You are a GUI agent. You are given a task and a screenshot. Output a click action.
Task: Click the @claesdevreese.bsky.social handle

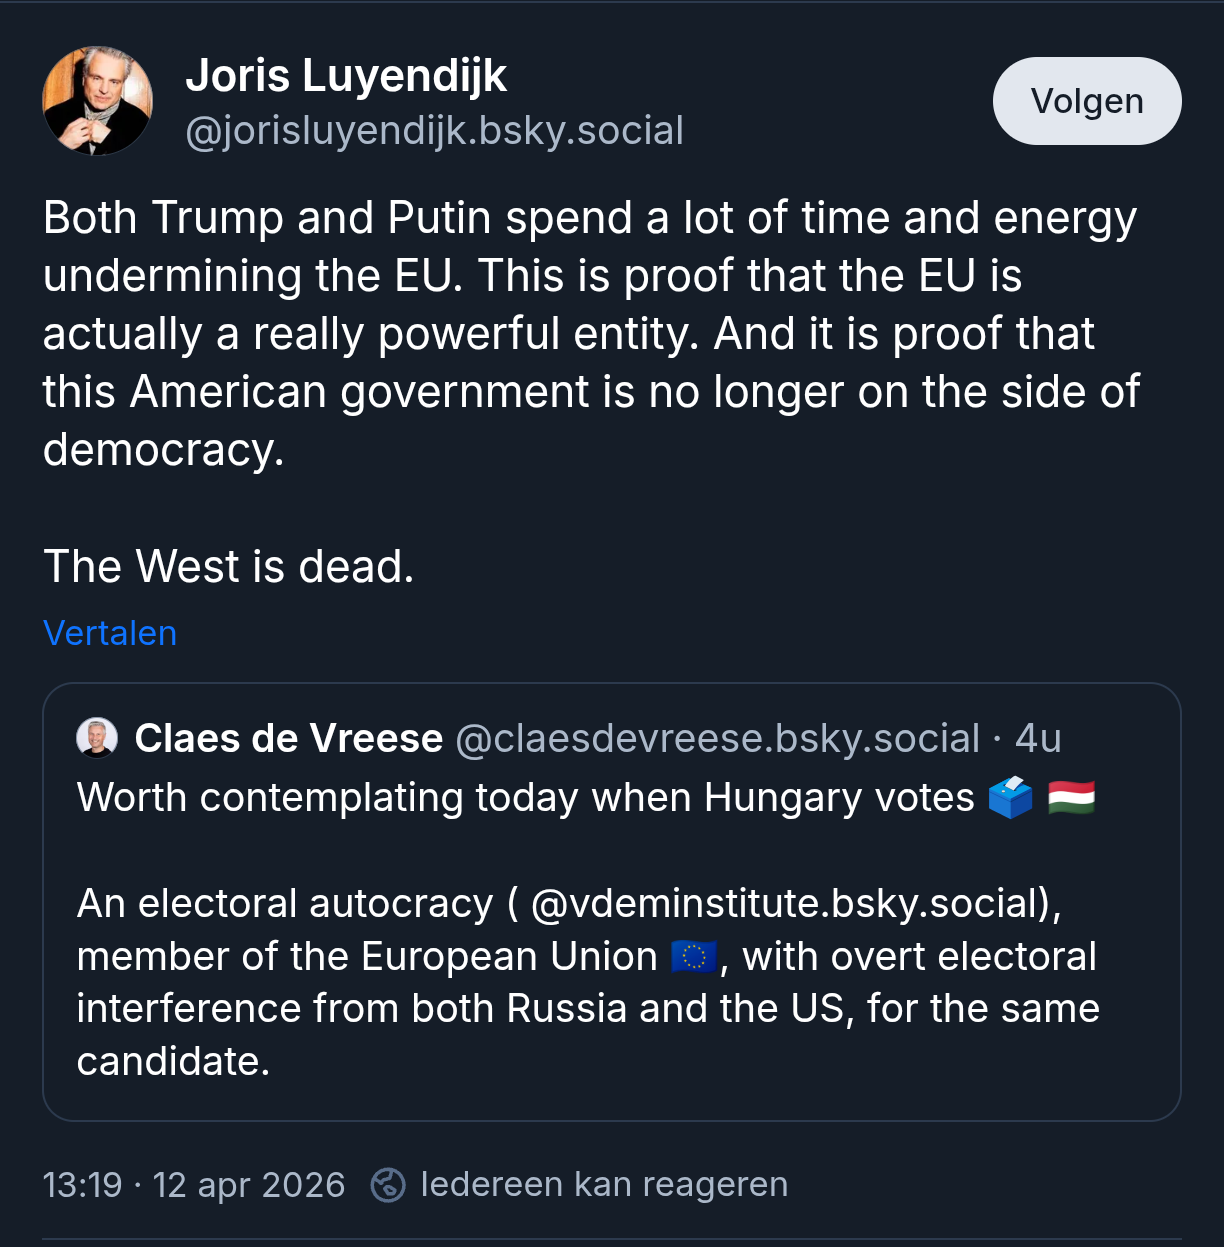tap(717, 738)
